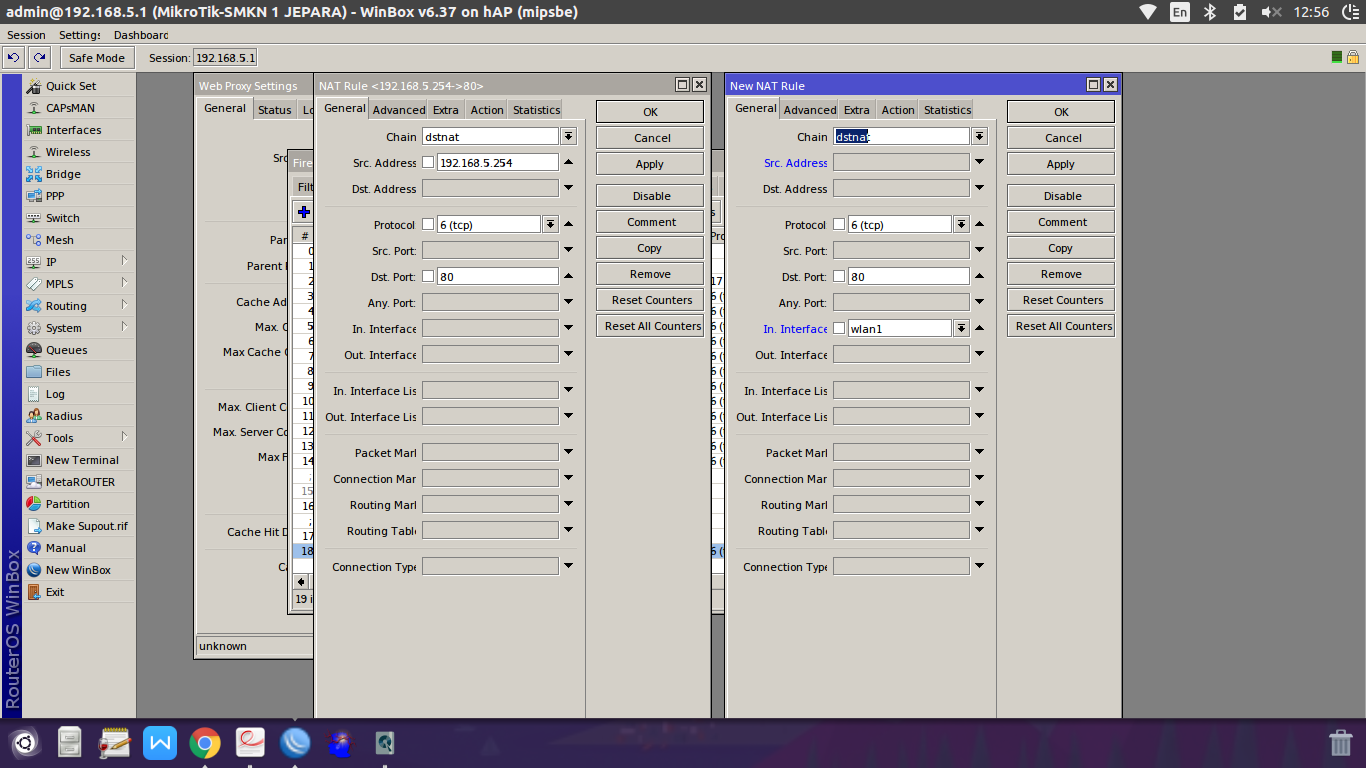1366x768 pixels.
Task: Launch New Terminal from sidebar
Action: [x=80, y=460]
